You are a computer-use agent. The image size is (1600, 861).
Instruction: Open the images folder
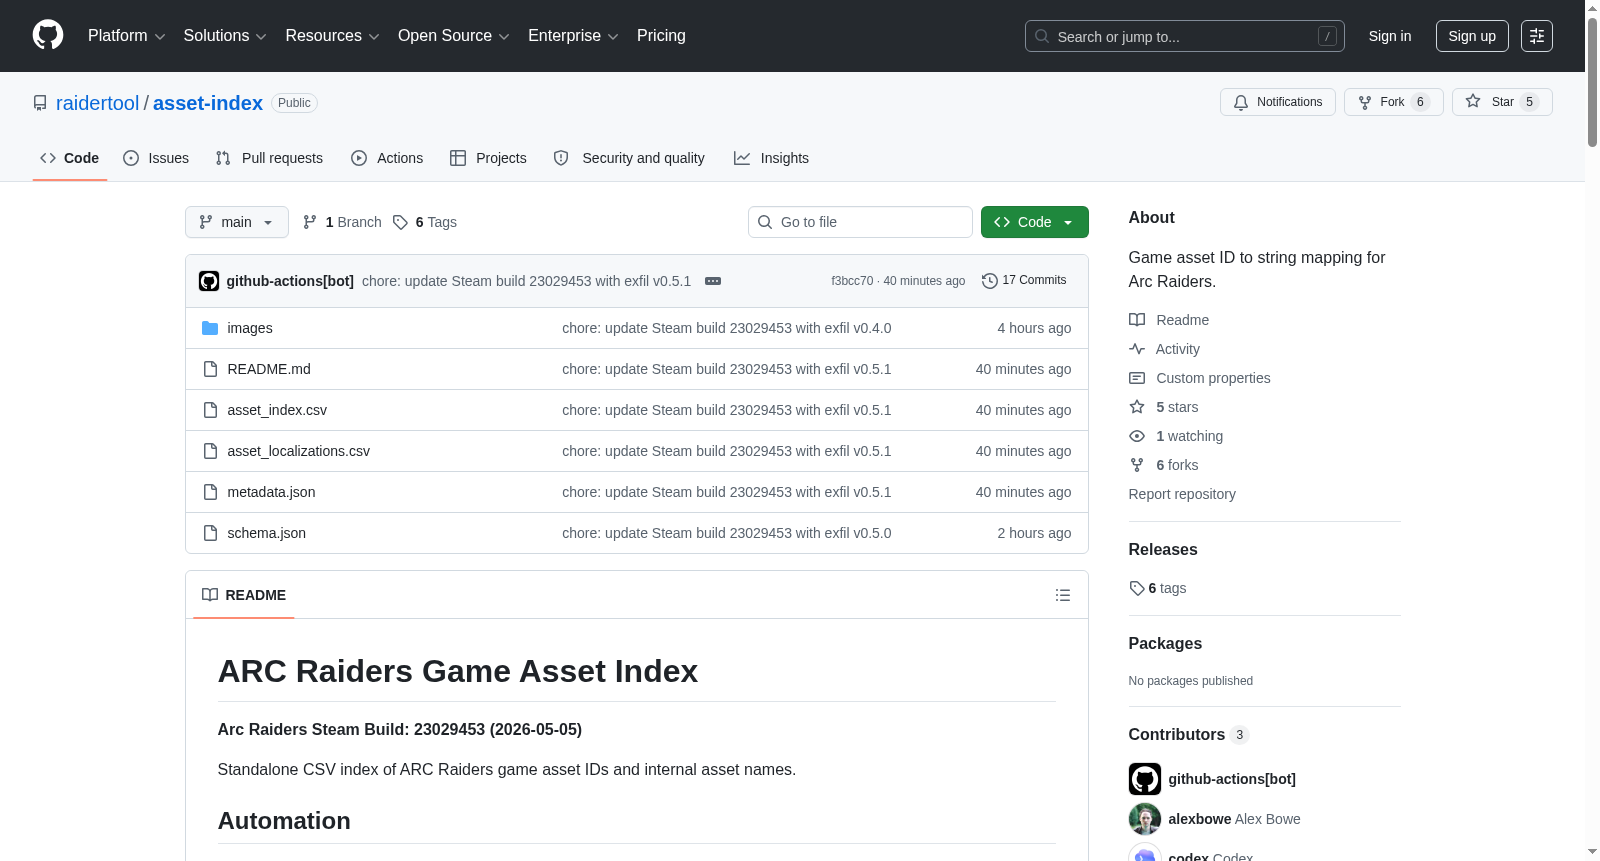point(250,328)
